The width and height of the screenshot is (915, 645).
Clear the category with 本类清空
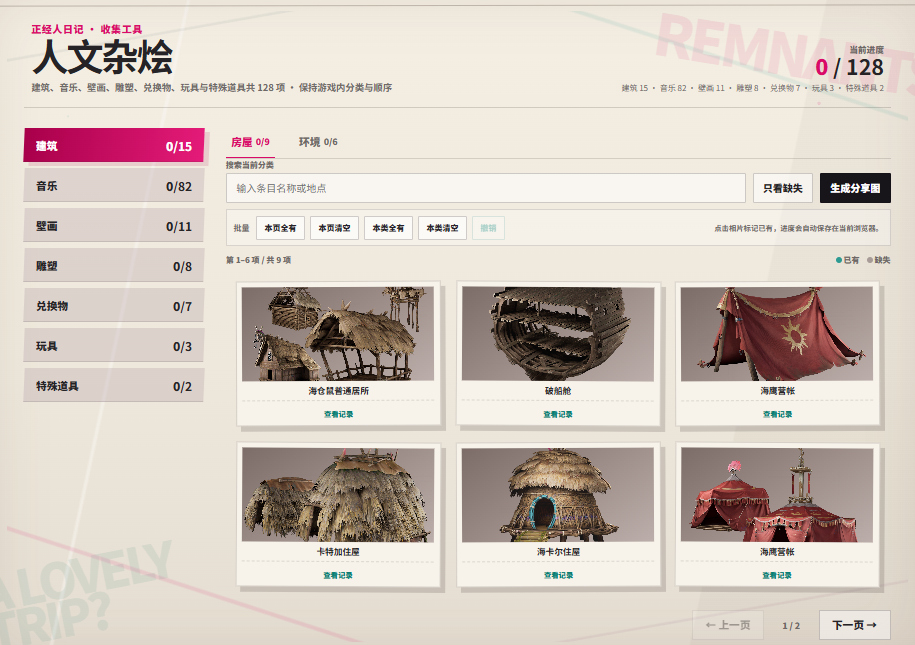[x=442, y=228]
